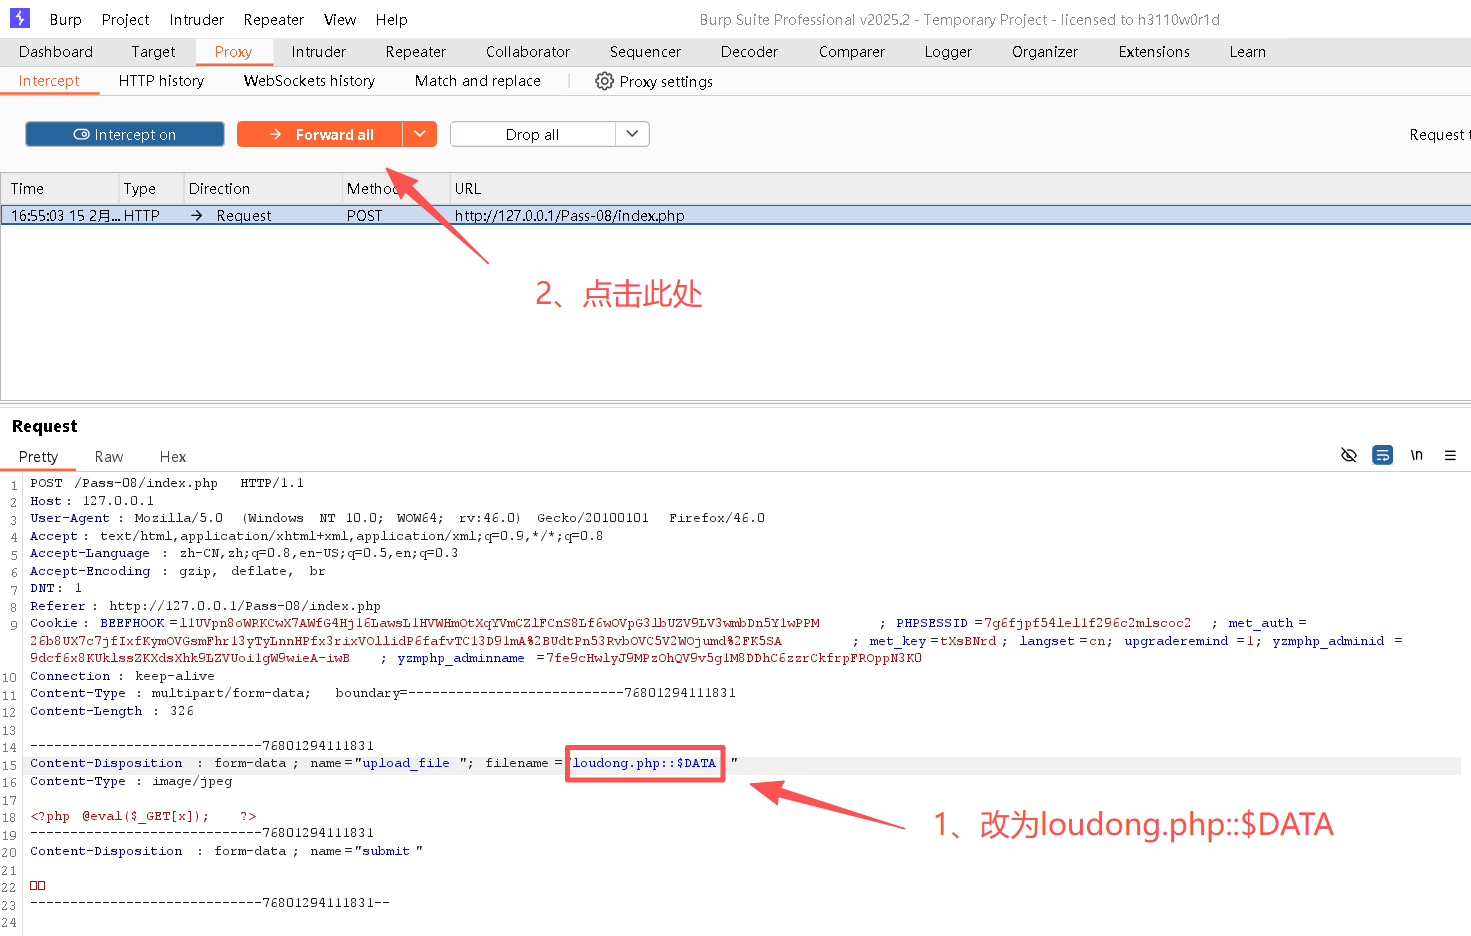Switch to the Repeater tool tab
1471x936 pixels.
tap(416, 52)
